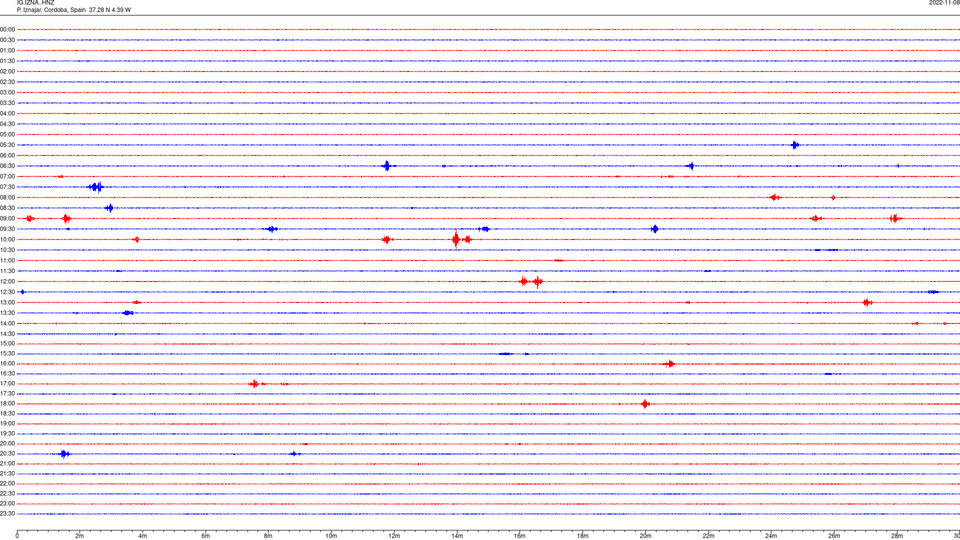Viewport: 960px width, 540px height.
Task: Click the 10m tick label on the time axis
Action: (x=331, y=536)
